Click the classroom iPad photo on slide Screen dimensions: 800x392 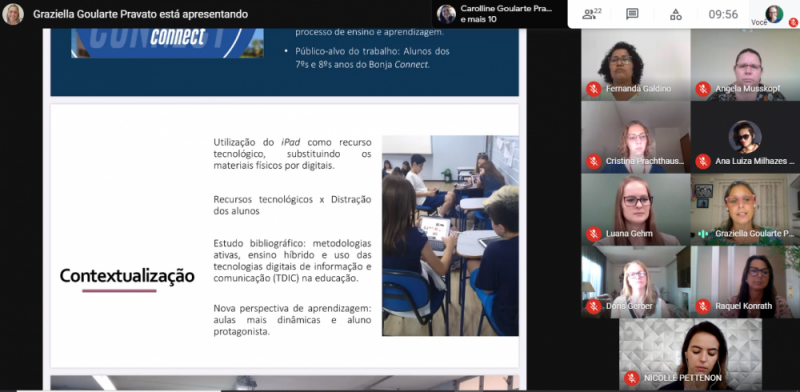click(450, 235)
